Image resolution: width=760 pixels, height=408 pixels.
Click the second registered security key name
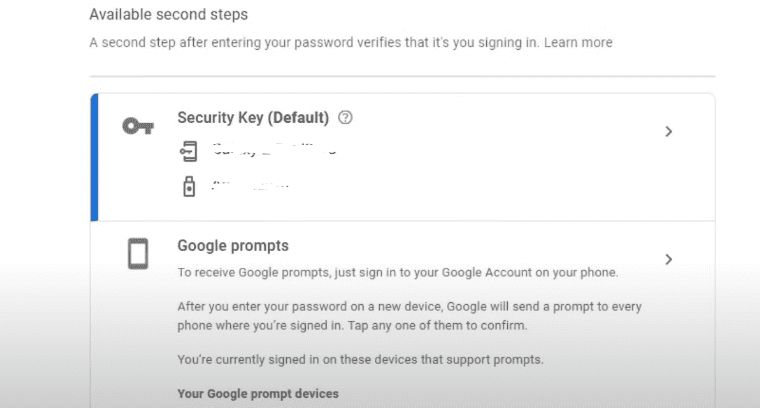pos(250,186)
